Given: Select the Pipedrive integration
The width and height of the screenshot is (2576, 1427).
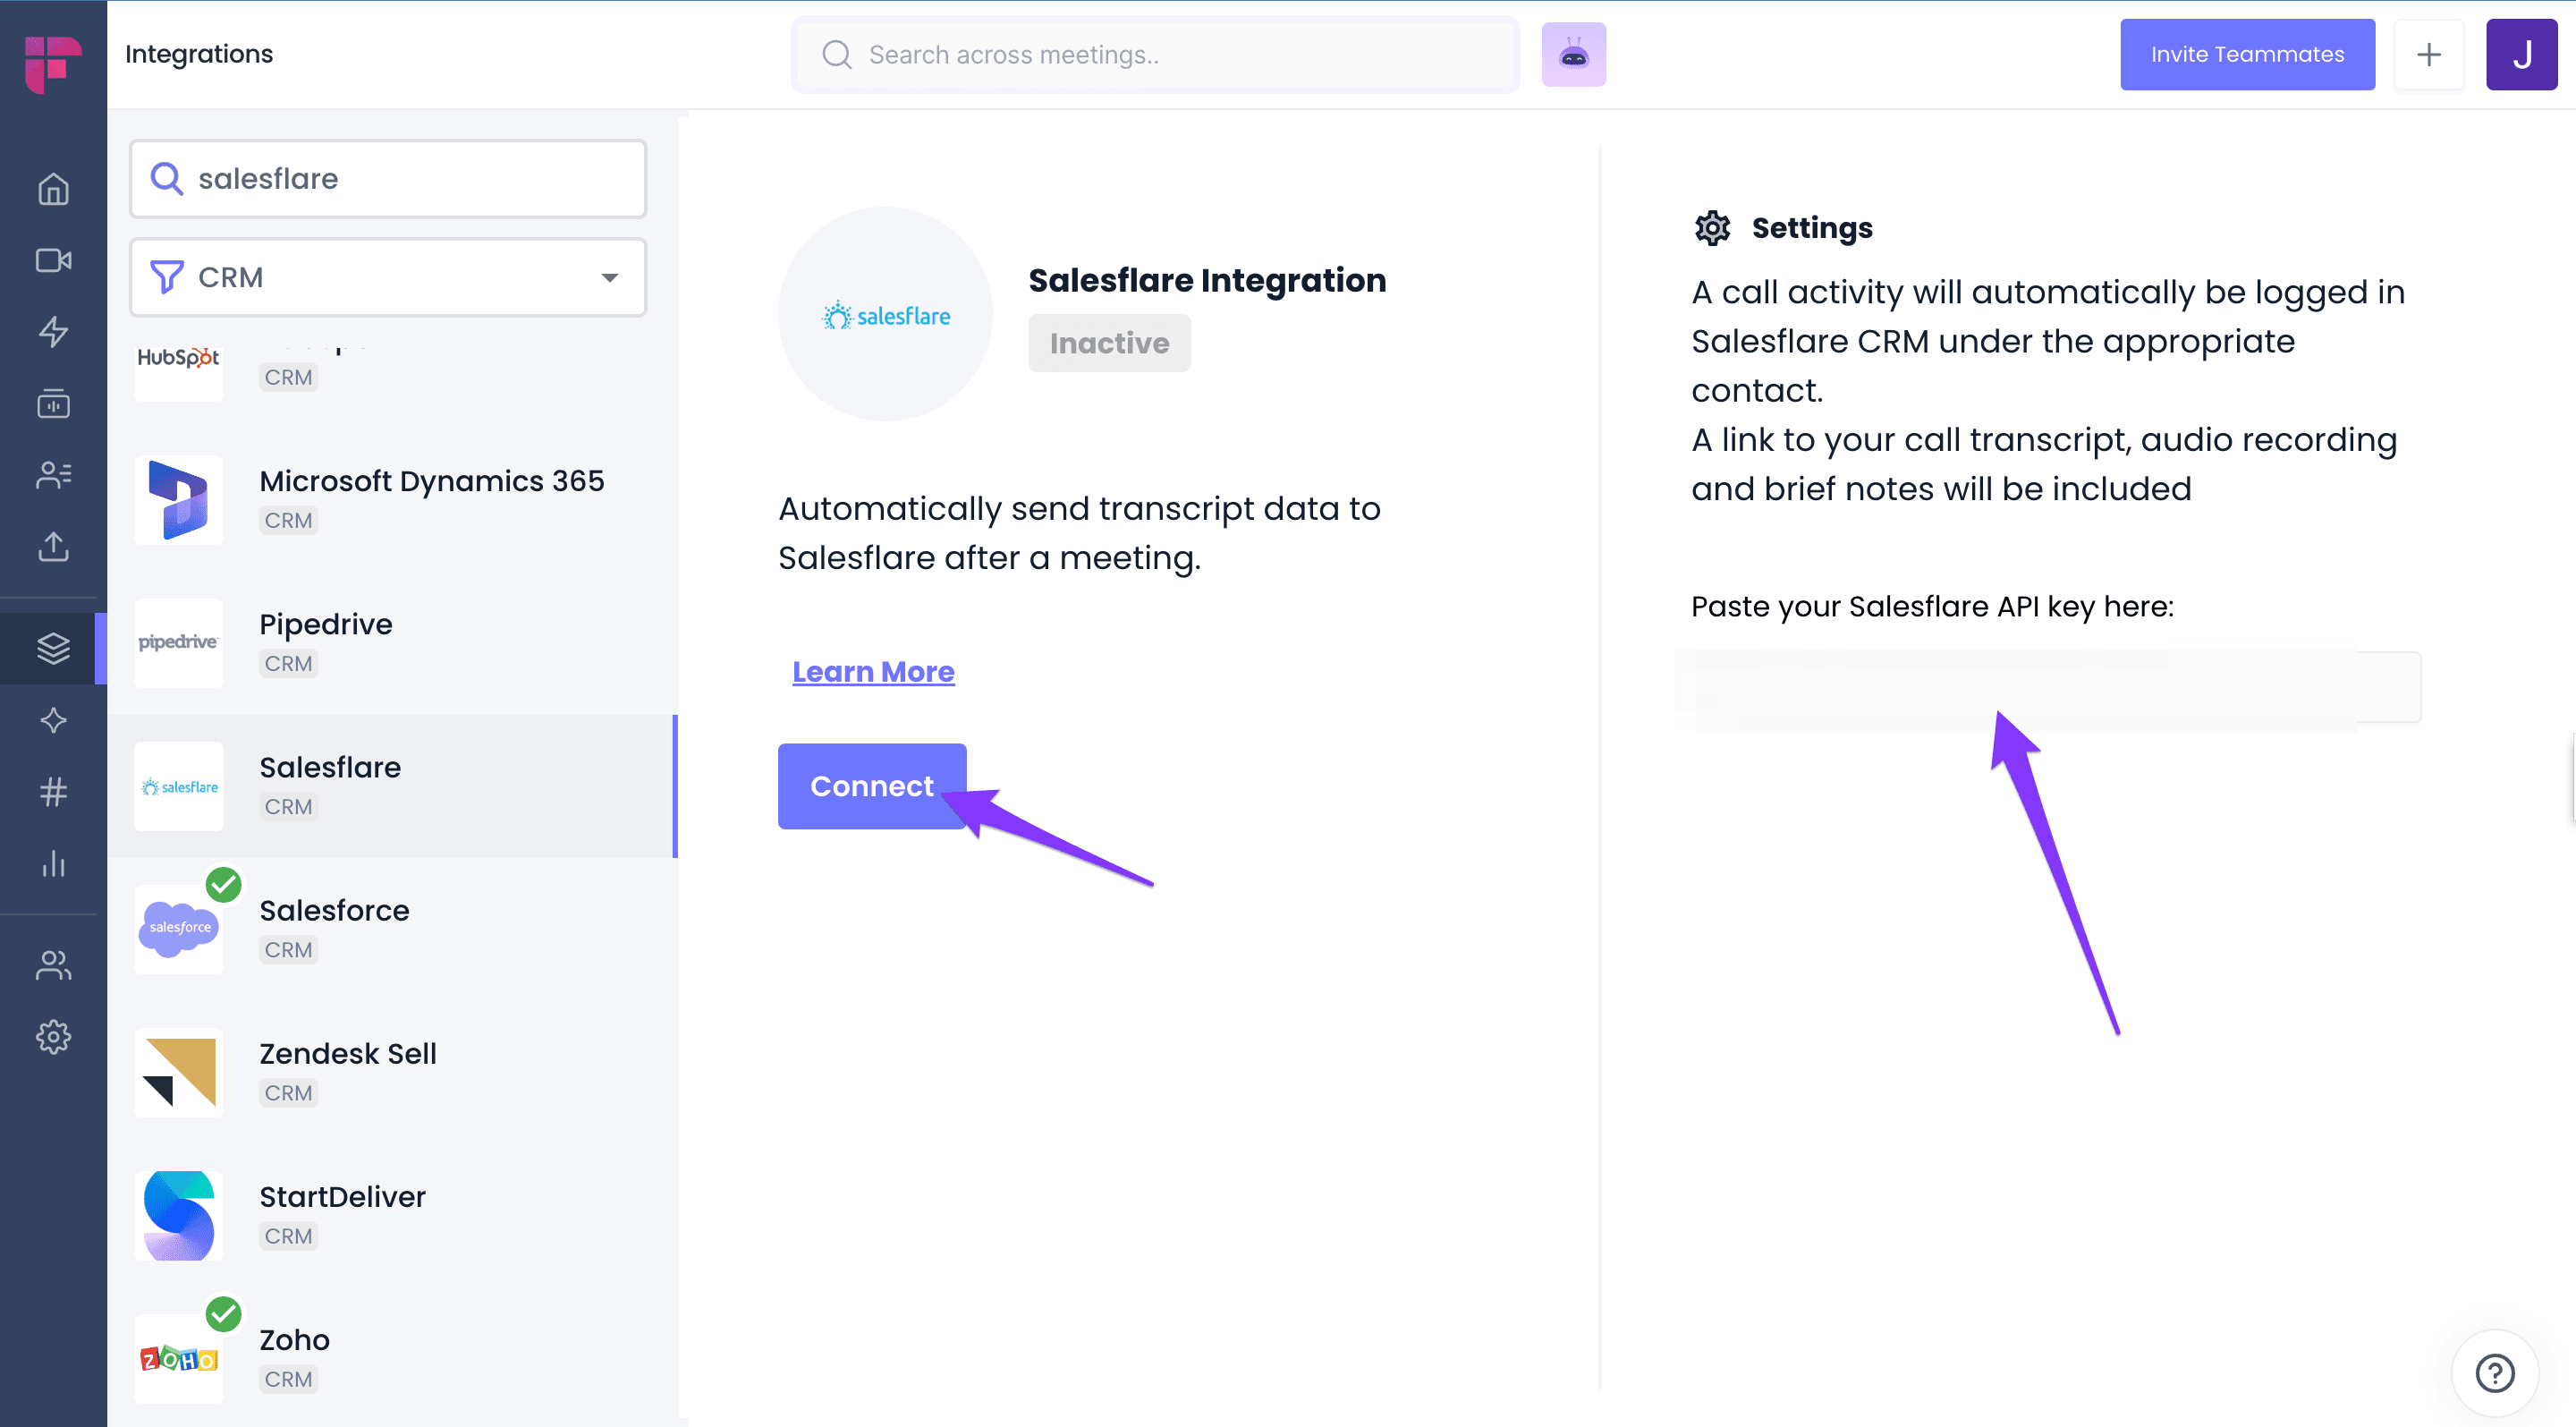Looking at the screenshot, I should click(x=392, y=643).
